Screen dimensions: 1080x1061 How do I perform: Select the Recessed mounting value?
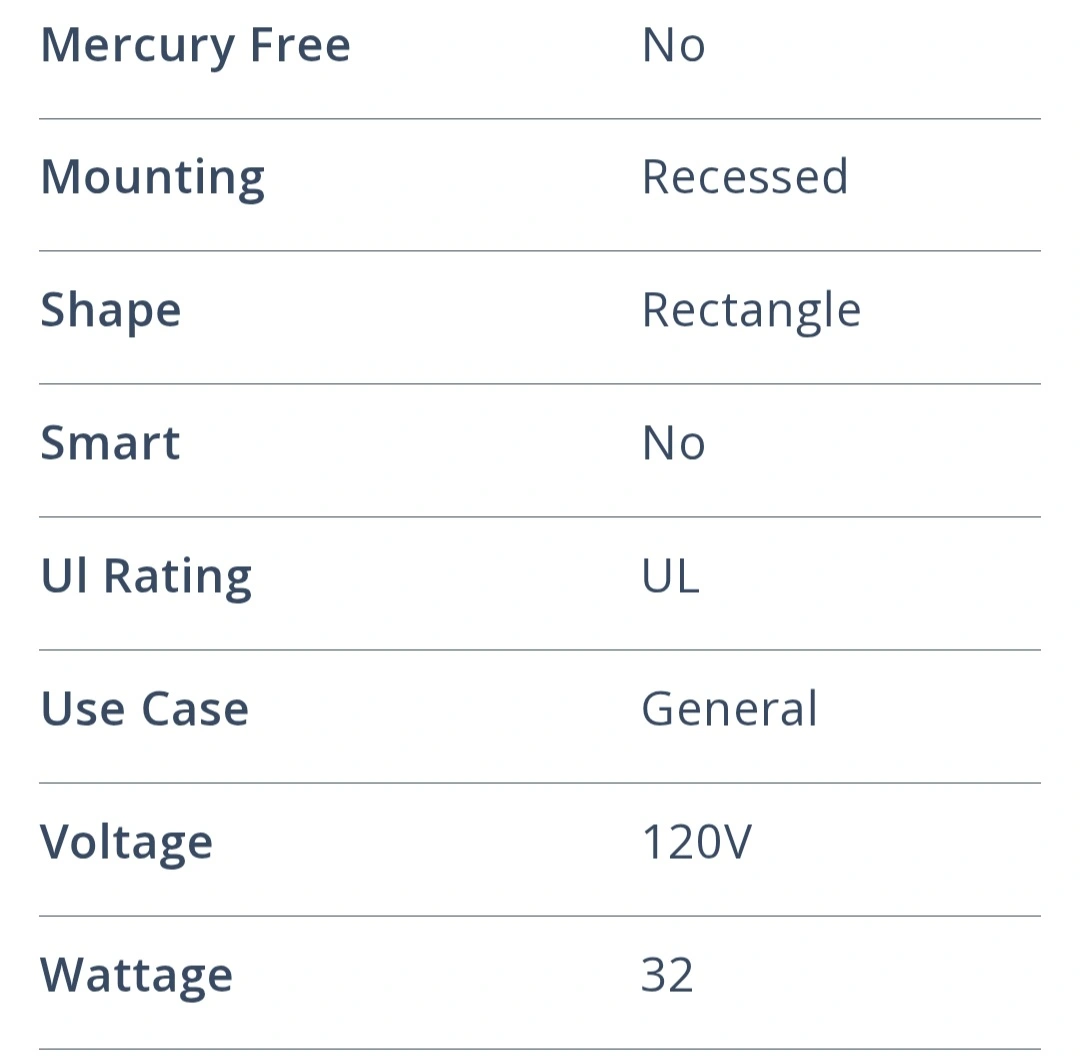[744, 178]
